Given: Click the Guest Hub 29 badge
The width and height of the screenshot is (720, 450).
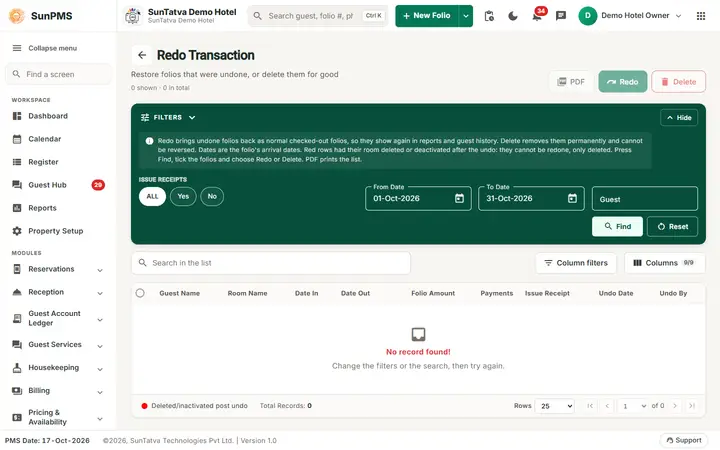Looking at the screenshot, I should pos(98,185).
